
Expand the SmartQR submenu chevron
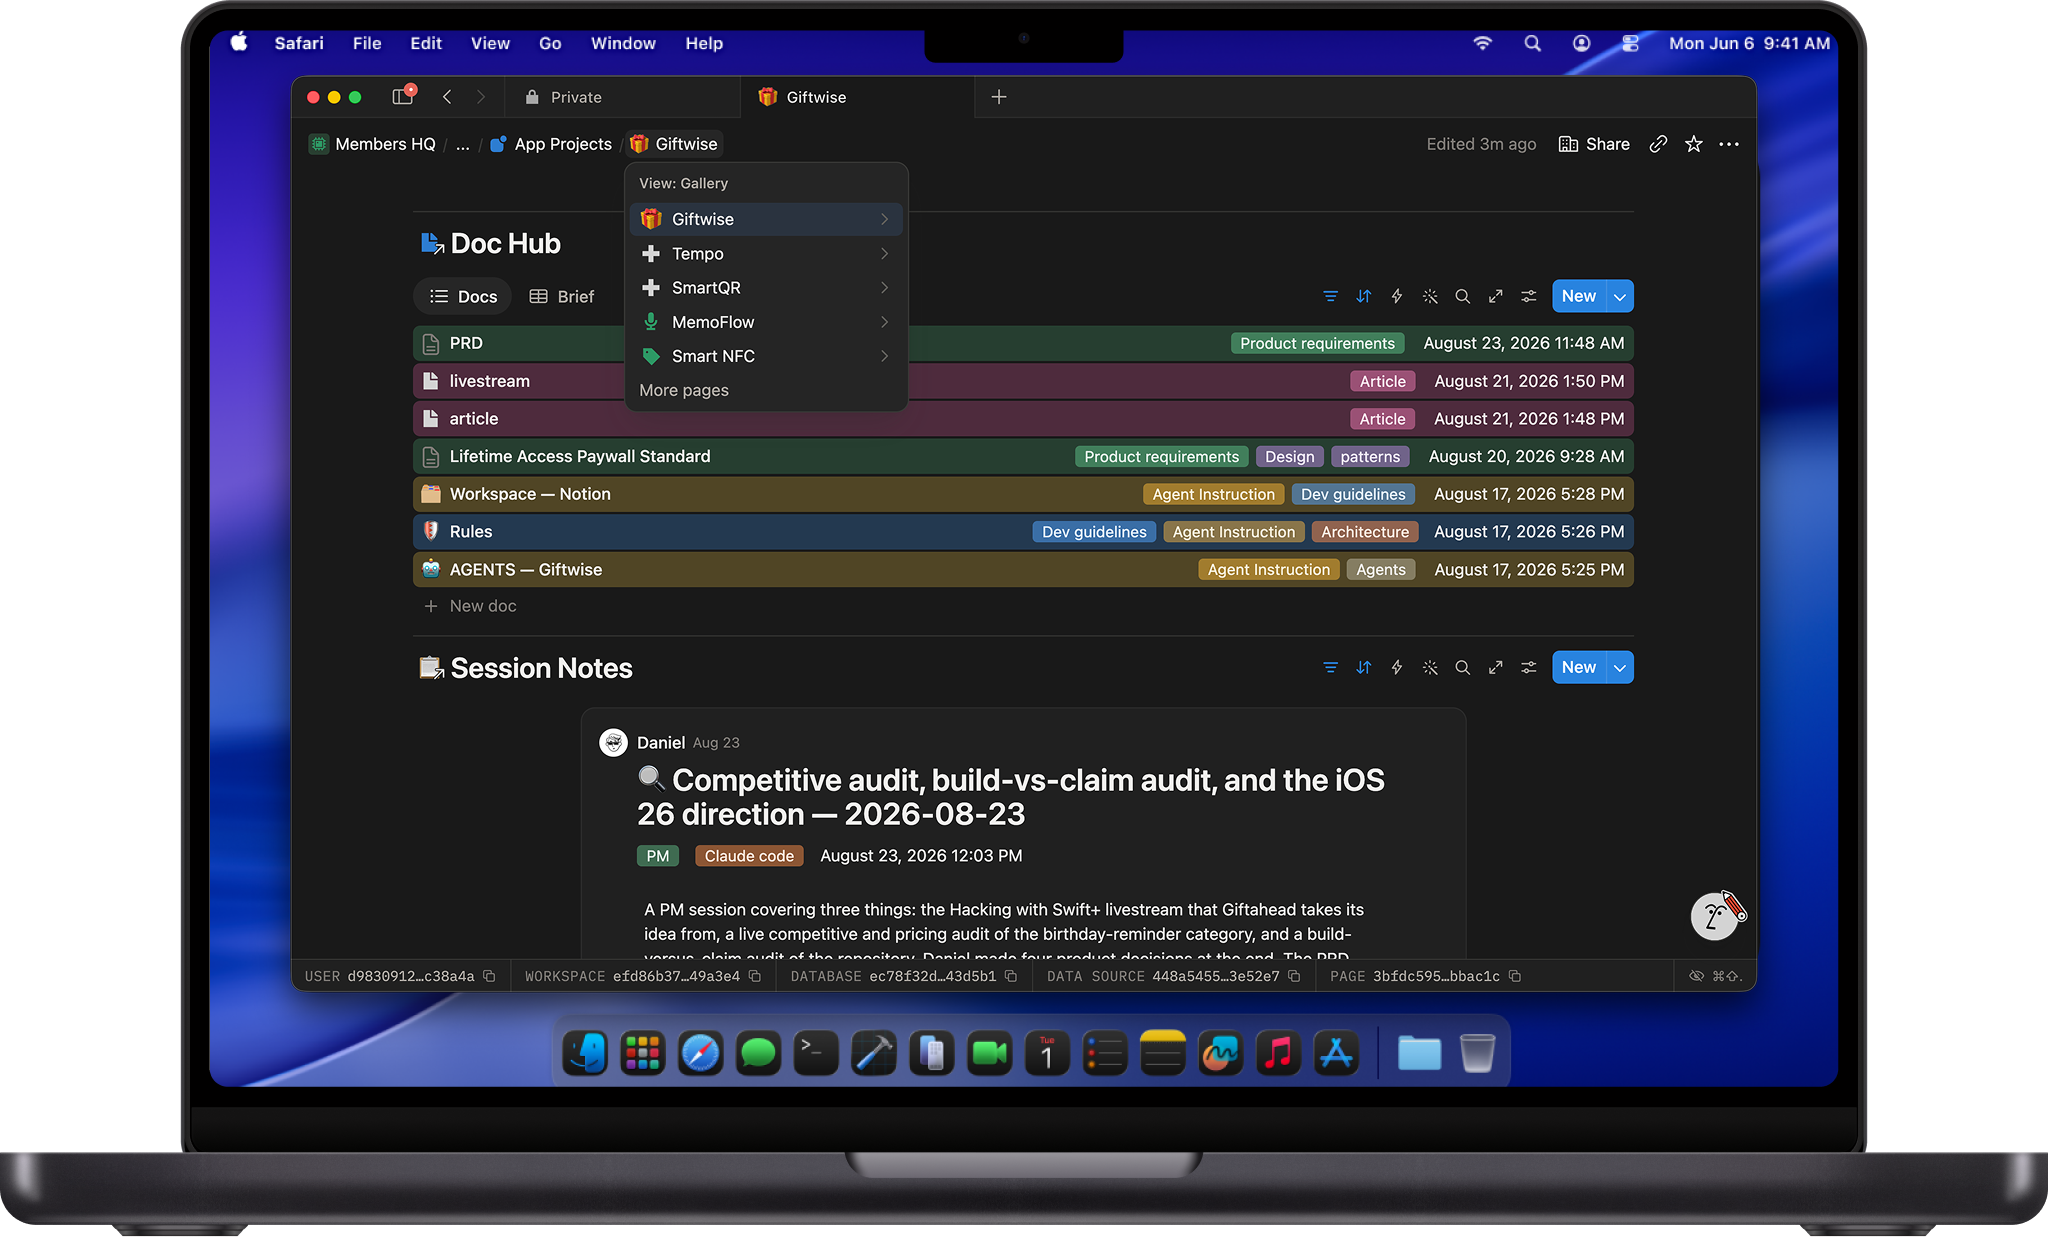(884, 288)
